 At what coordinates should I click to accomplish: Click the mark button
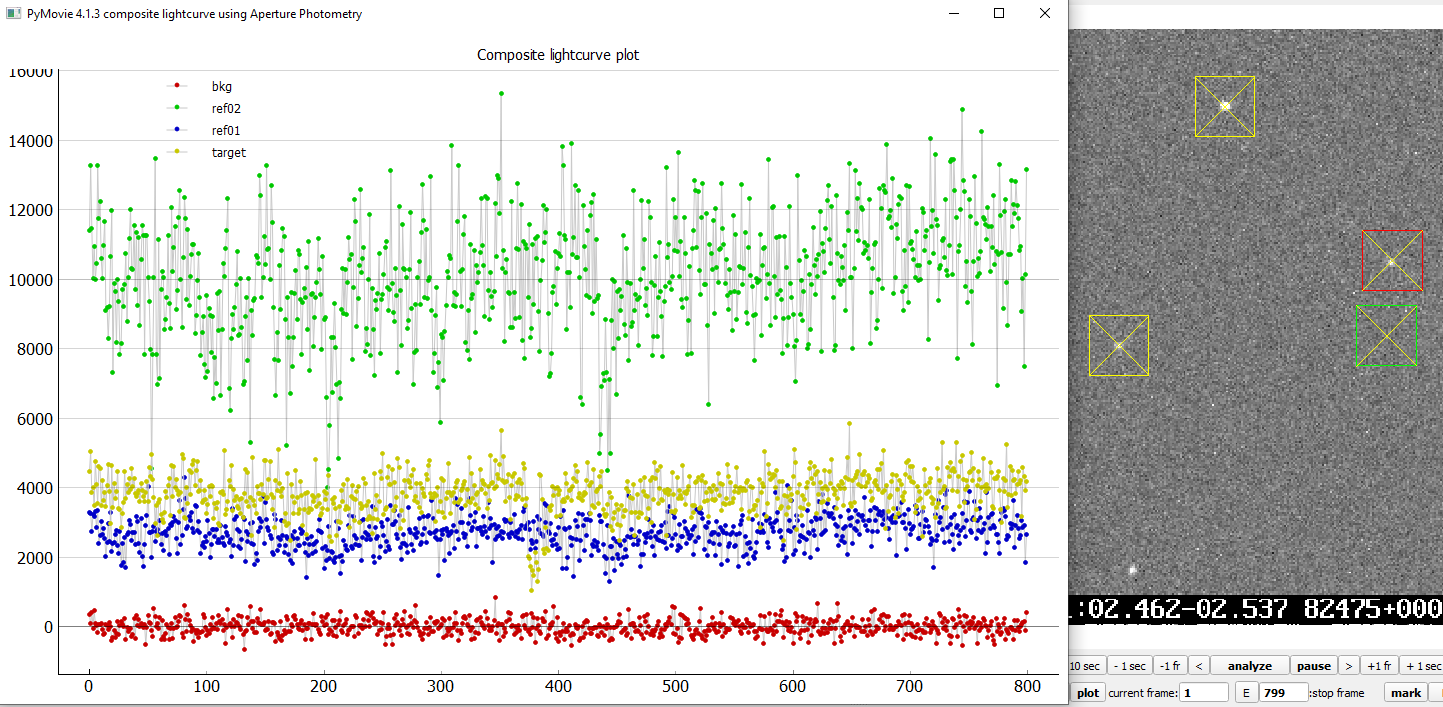pyautogui.click(x=1406, y=693)
